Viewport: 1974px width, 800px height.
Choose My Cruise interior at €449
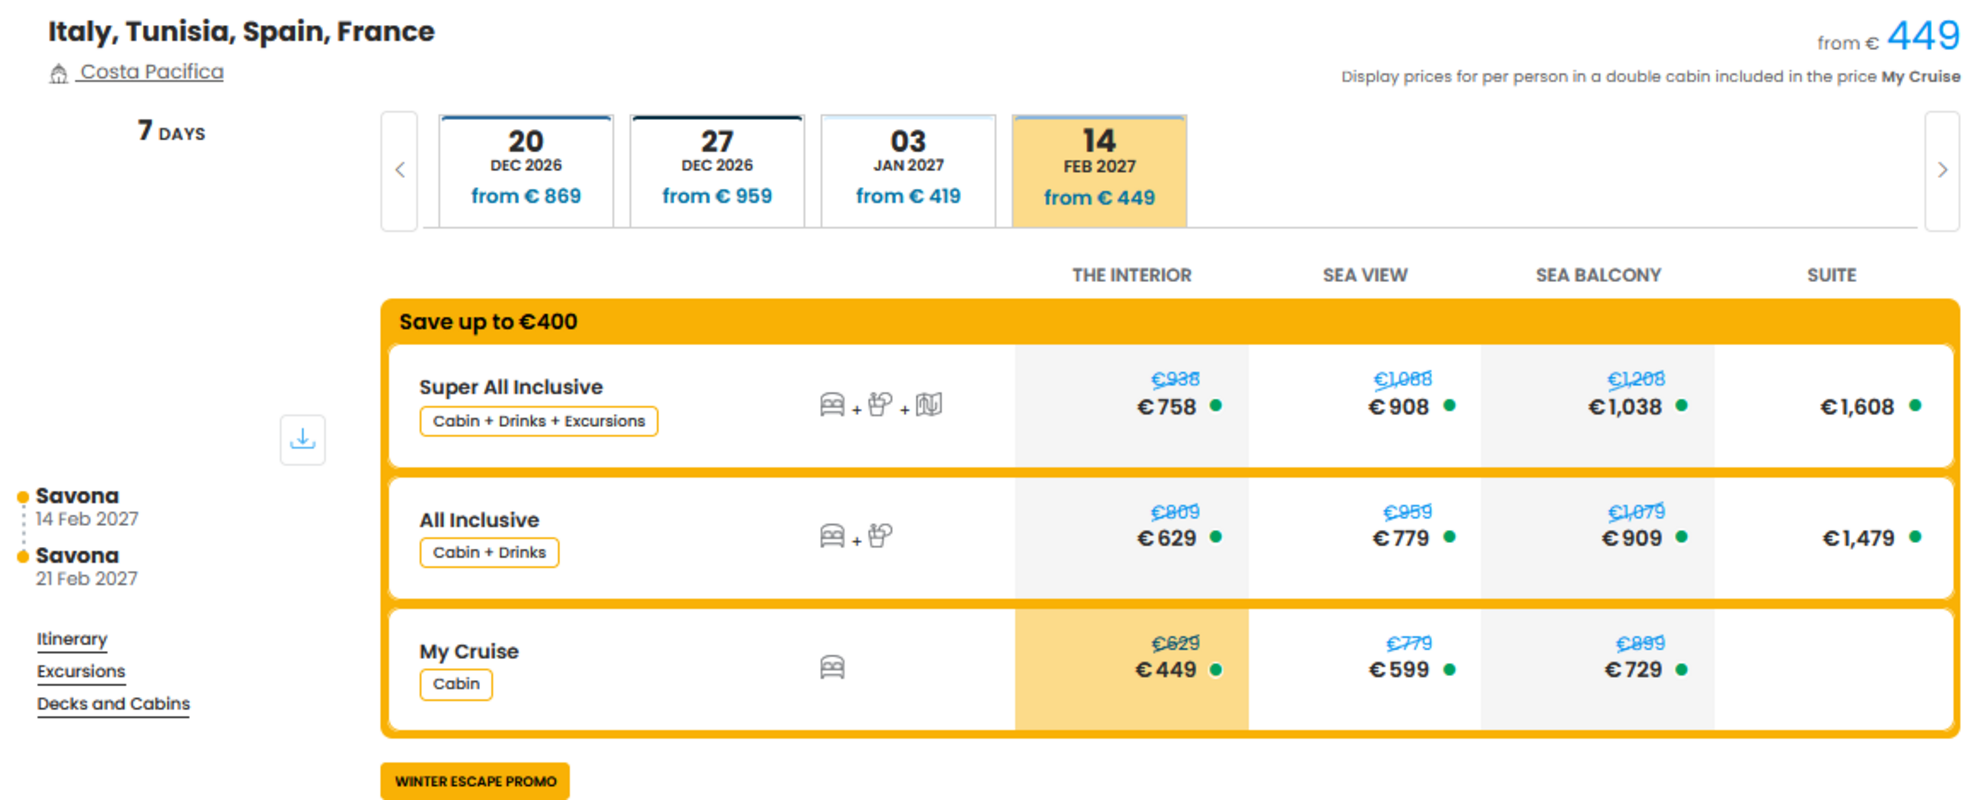tap(1132, 669)
